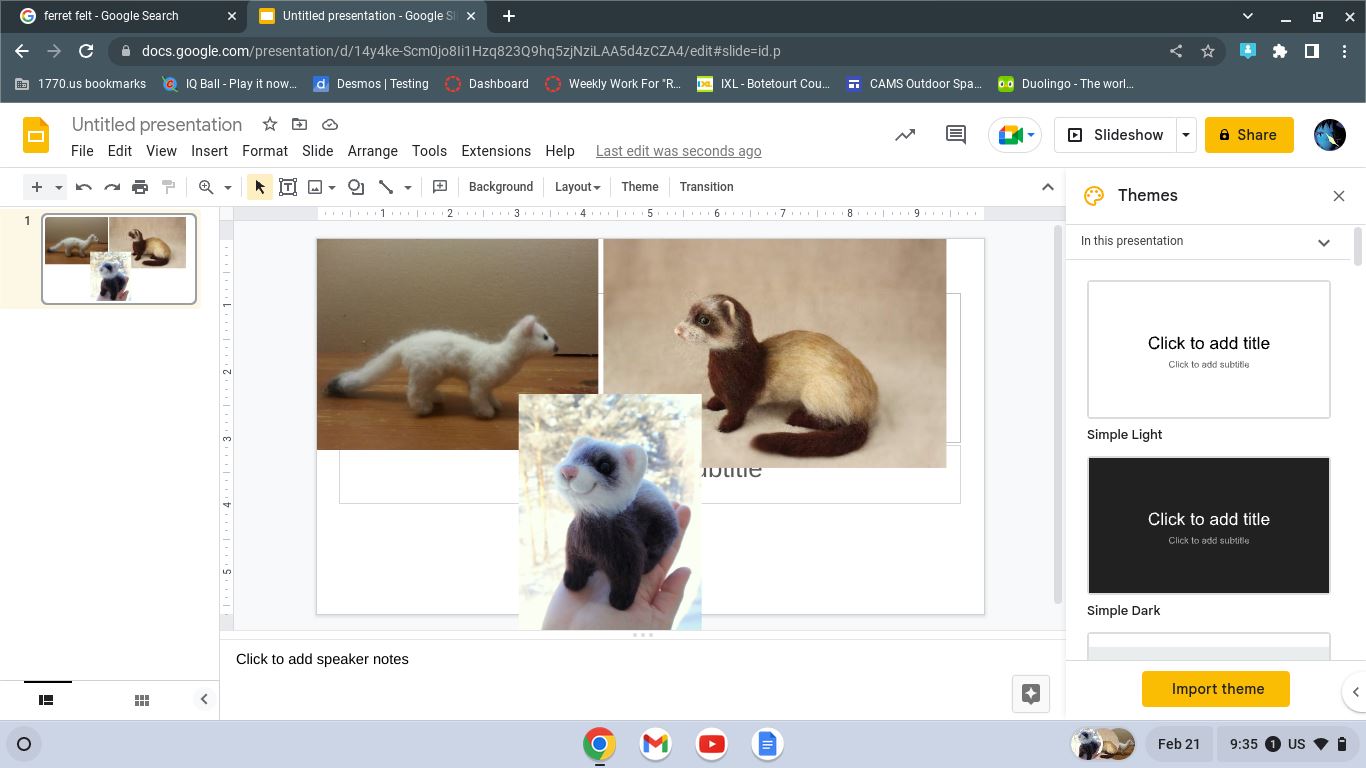Click the Share button

coord(1248,135)
